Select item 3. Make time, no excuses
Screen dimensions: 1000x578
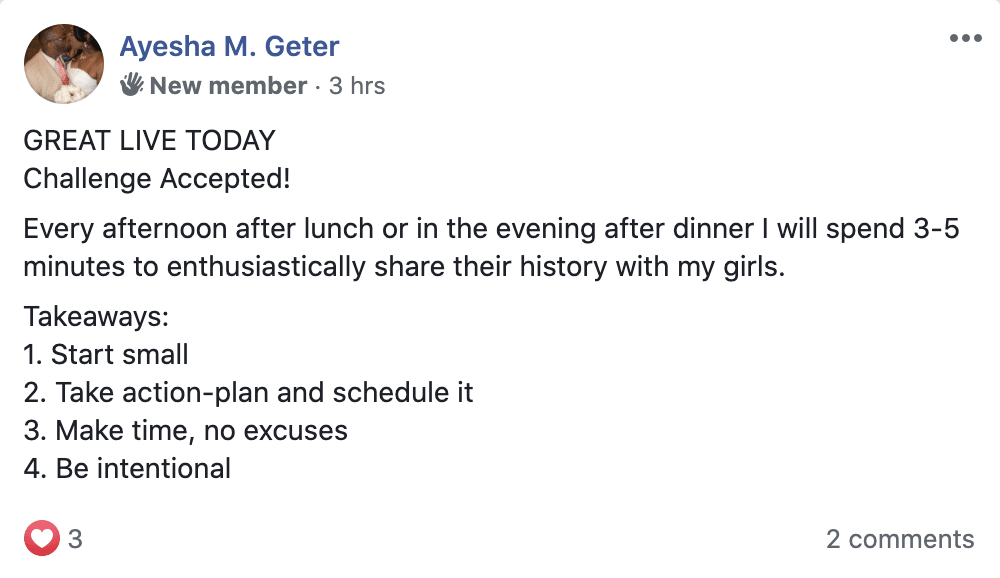click(186, 431)
